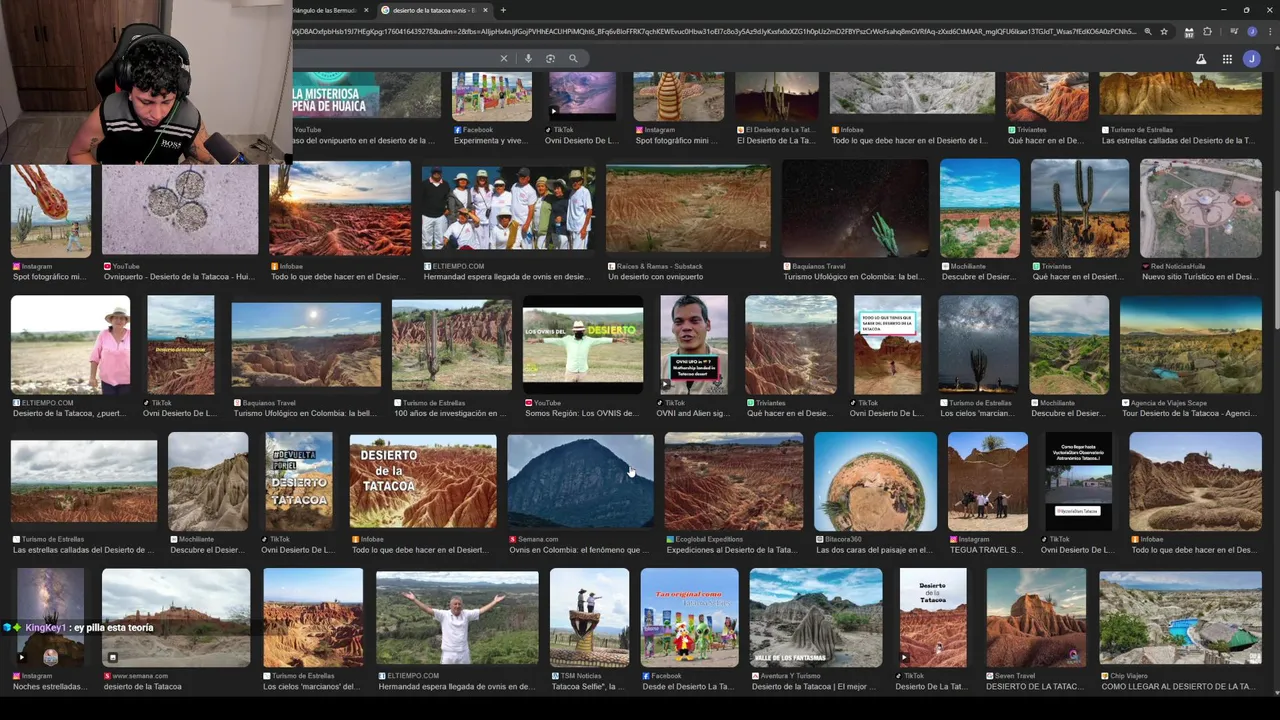This screenshot has height=720, width=1280.
Task: Open Google Search Labs flask icon
Action: (1201, 59)
